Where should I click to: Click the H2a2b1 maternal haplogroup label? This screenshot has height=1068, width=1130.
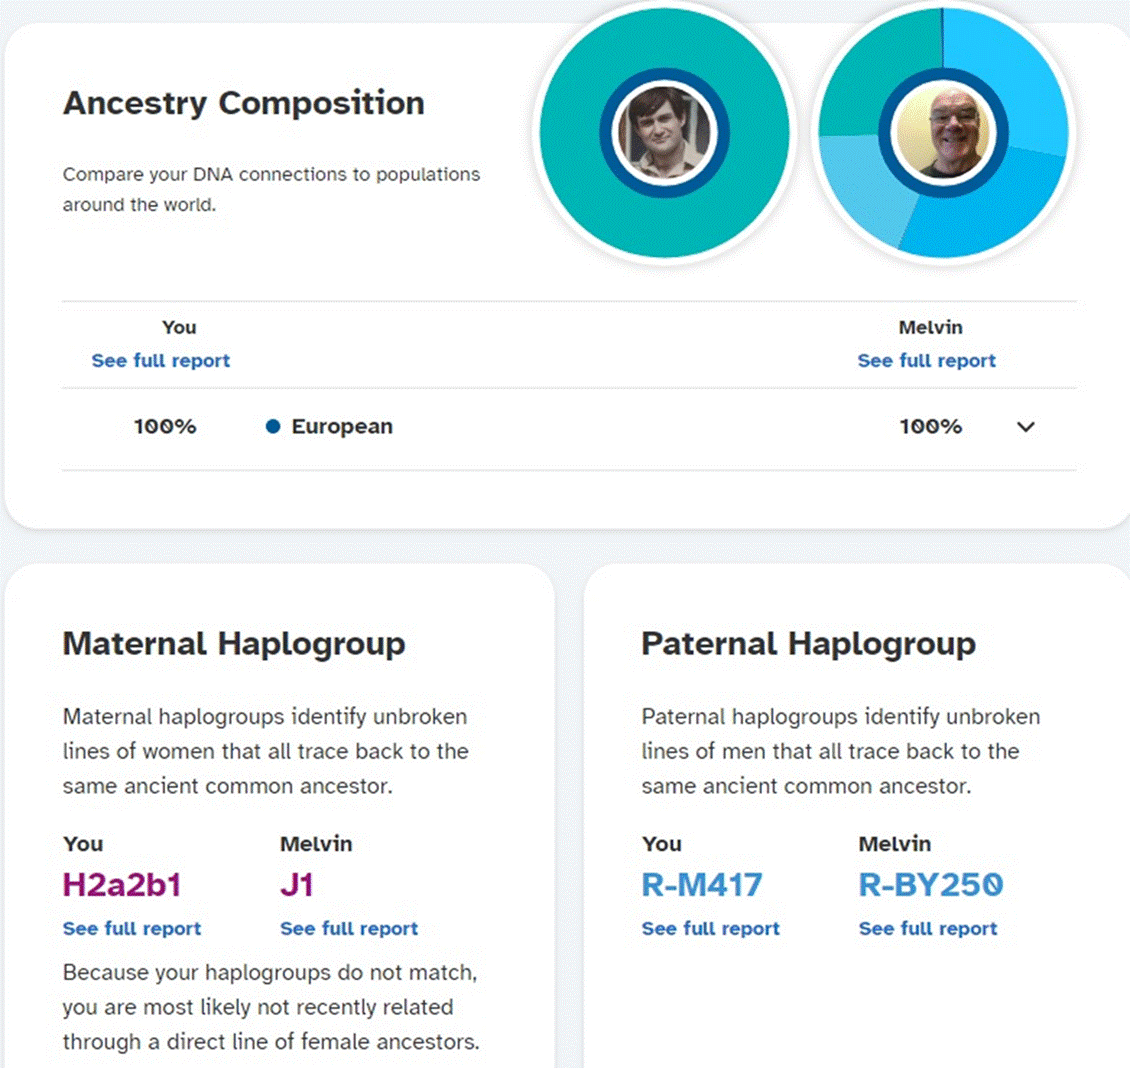point(122,885)
